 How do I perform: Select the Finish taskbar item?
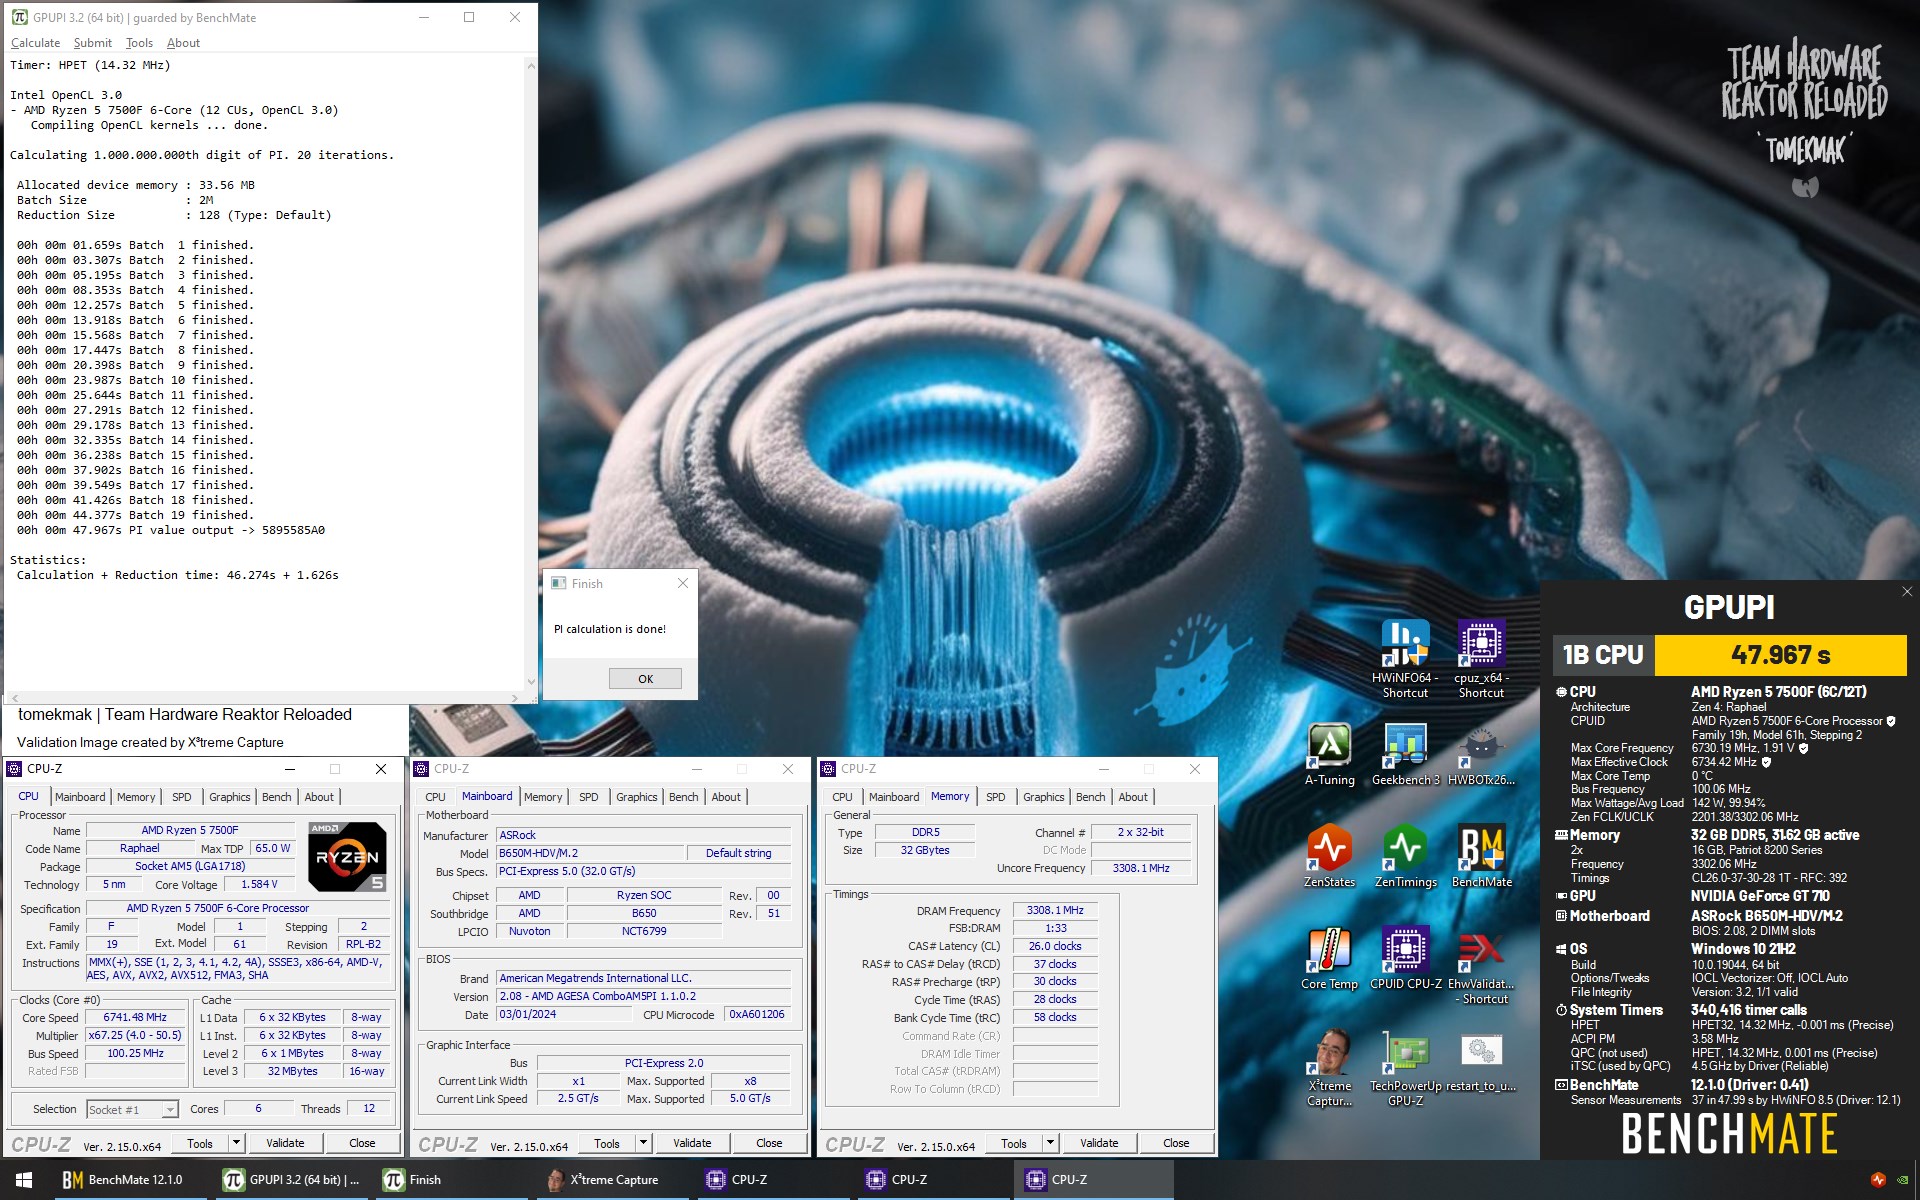click(450, 1180)
